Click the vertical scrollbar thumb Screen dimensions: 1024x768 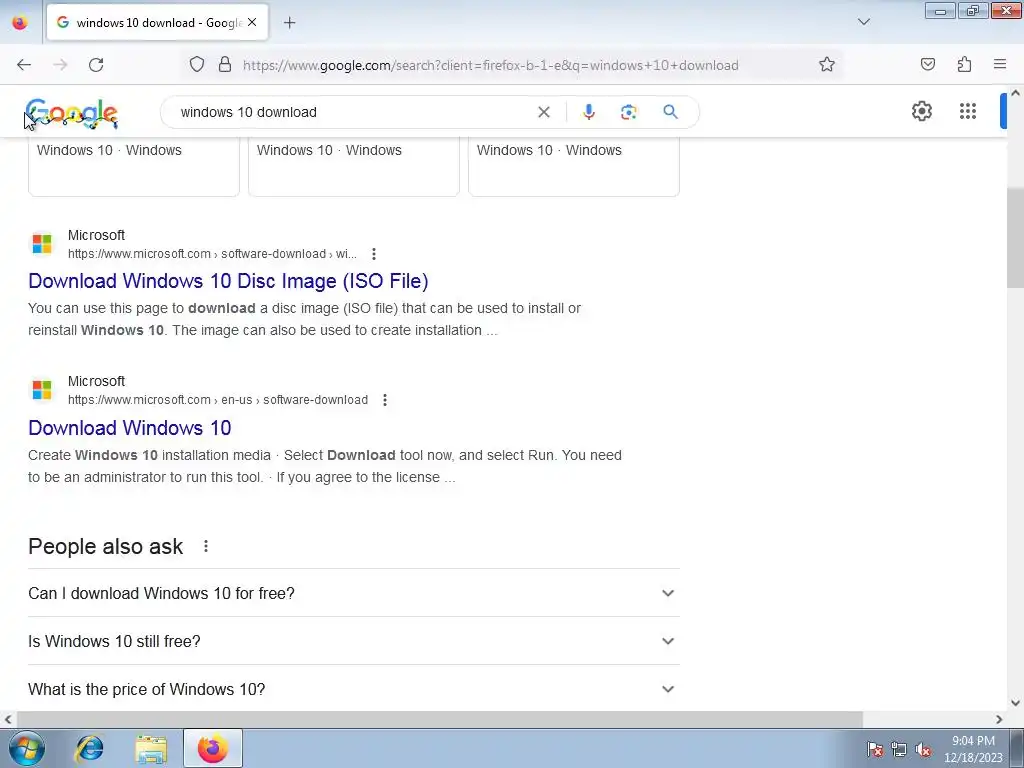coord(1015,240)
